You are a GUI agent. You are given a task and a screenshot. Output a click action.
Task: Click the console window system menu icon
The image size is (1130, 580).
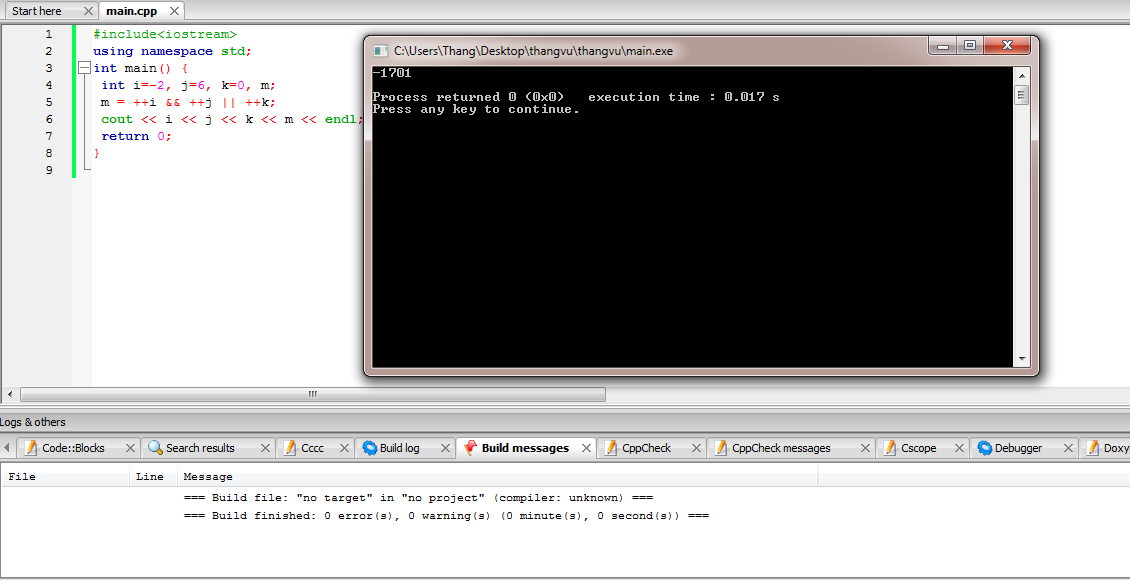380,50
